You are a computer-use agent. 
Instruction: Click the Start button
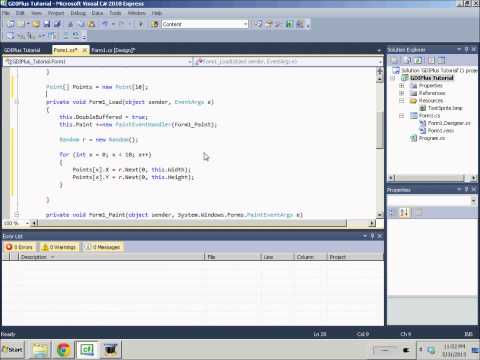pos(13,349)
